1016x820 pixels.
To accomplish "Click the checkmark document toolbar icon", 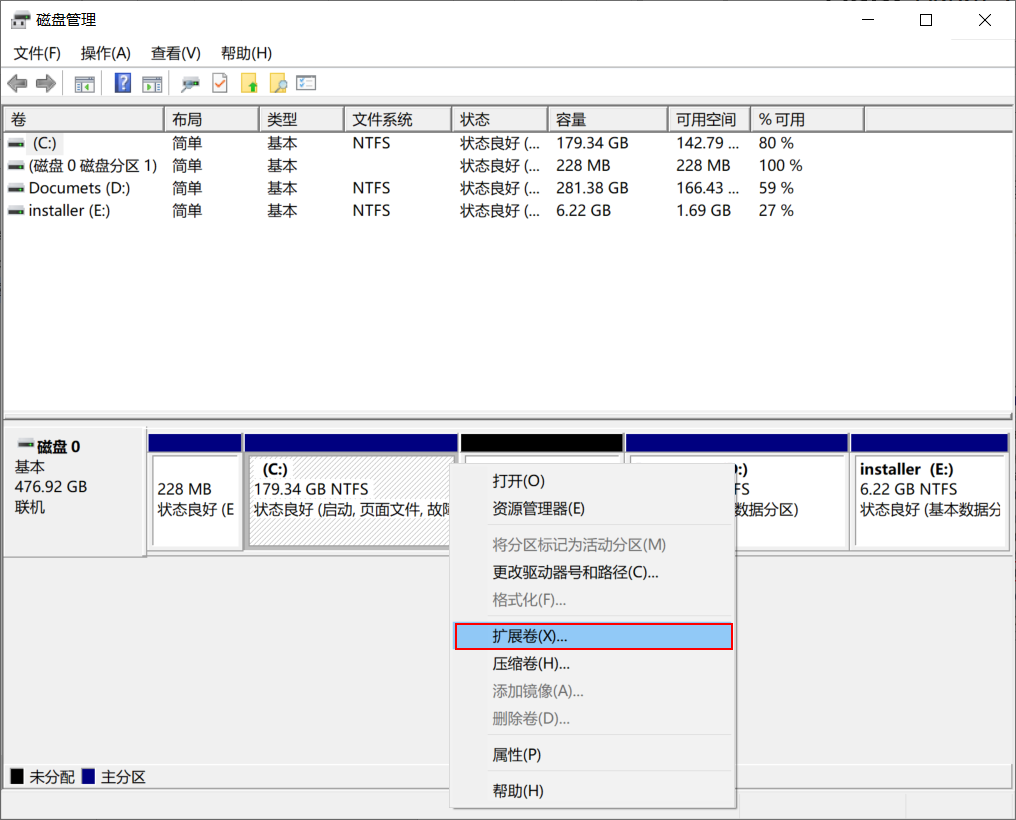I will [219, 83].
